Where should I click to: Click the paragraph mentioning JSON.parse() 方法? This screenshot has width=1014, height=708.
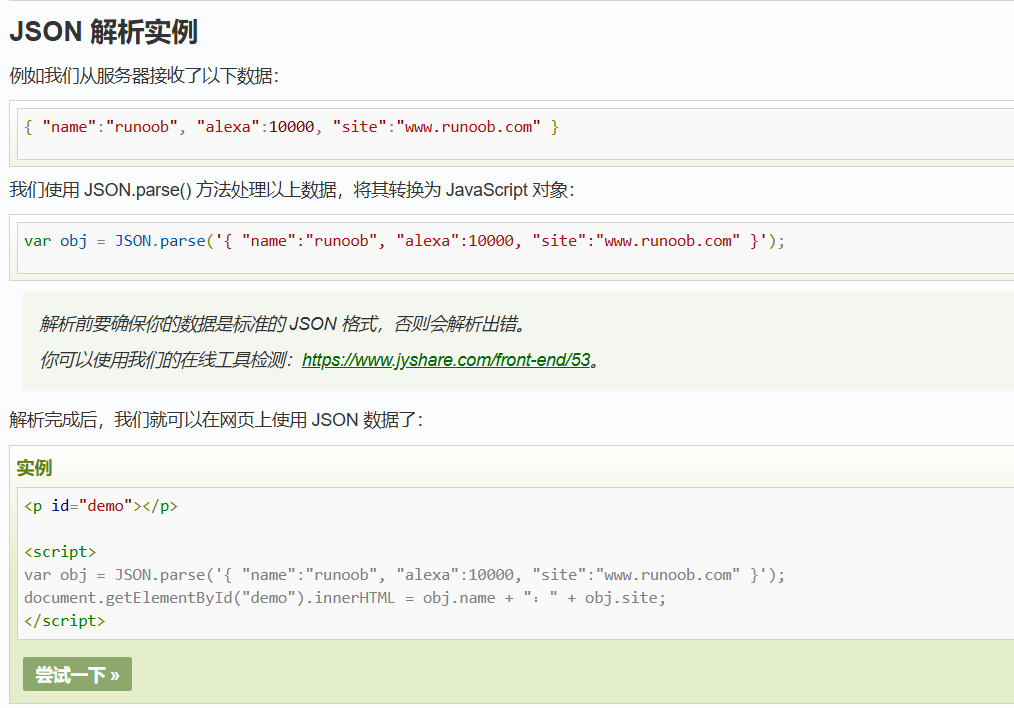292,190
